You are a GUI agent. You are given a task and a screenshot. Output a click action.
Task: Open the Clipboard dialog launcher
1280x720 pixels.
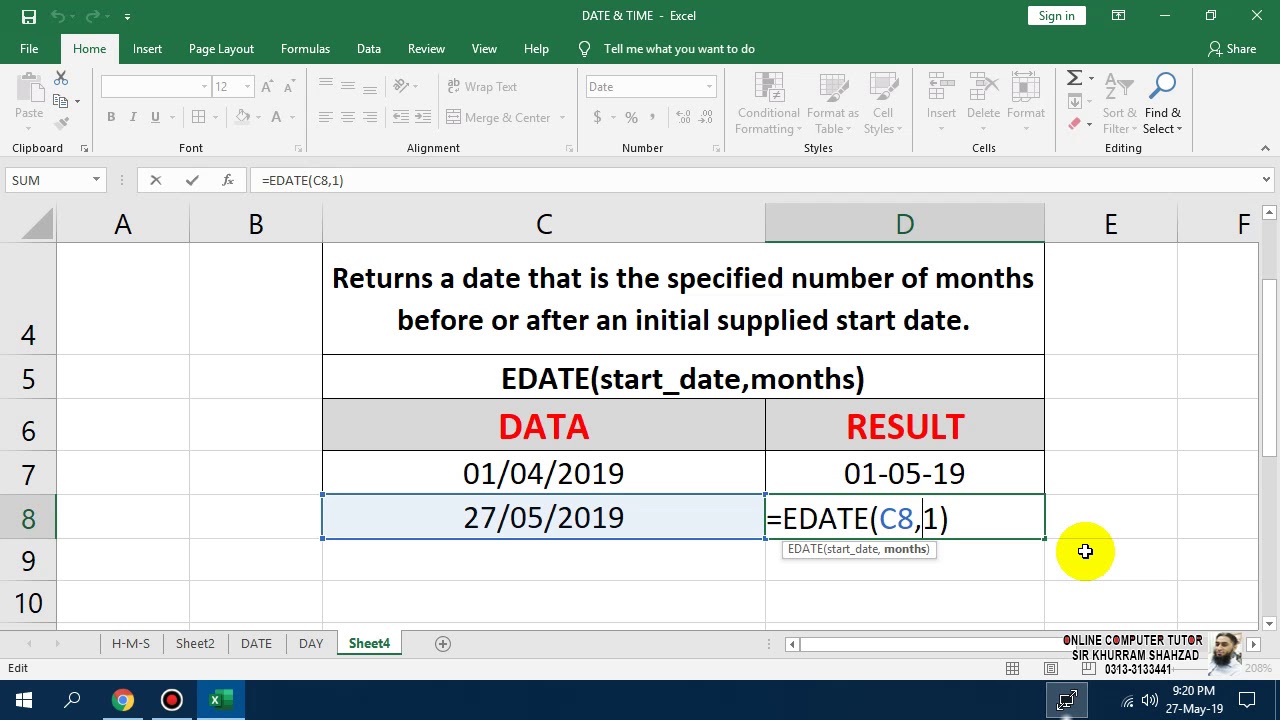(x=84, y=148)
